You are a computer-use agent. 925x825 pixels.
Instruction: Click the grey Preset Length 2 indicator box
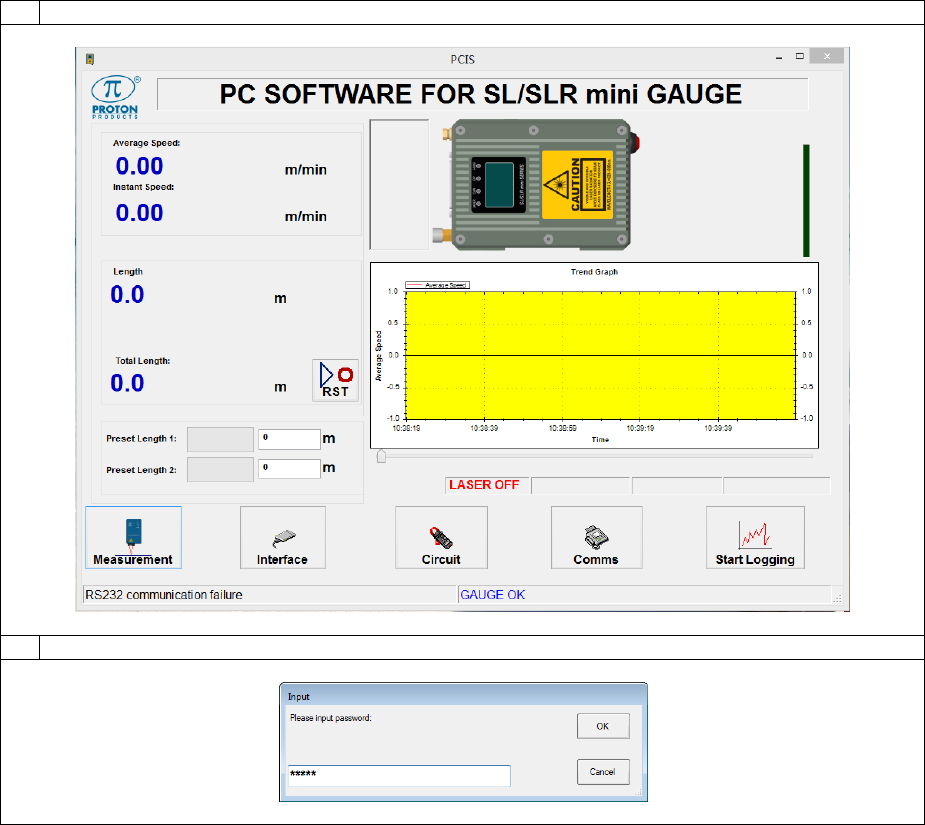(220, 470)
